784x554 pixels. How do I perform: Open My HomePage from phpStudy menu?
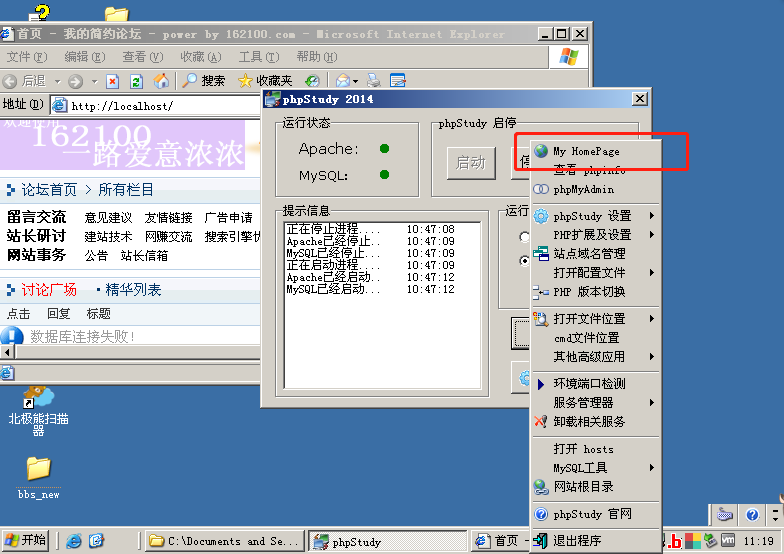[596, 151]
